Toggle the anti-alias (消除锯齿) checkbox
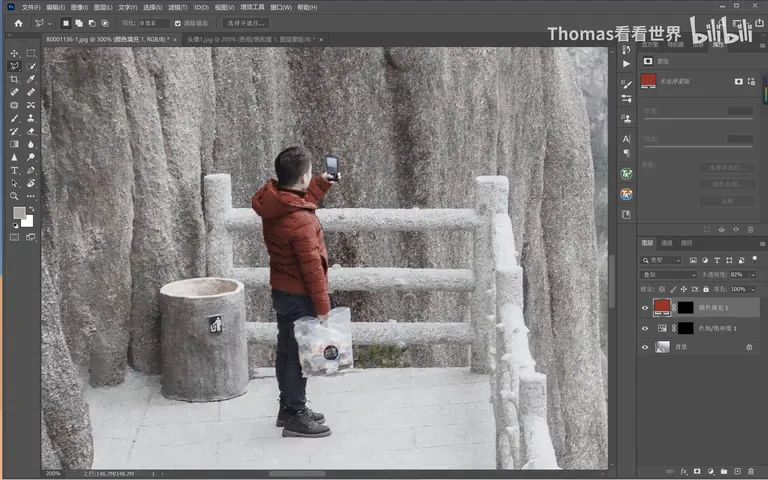768x480 pixels. [178, 23]
